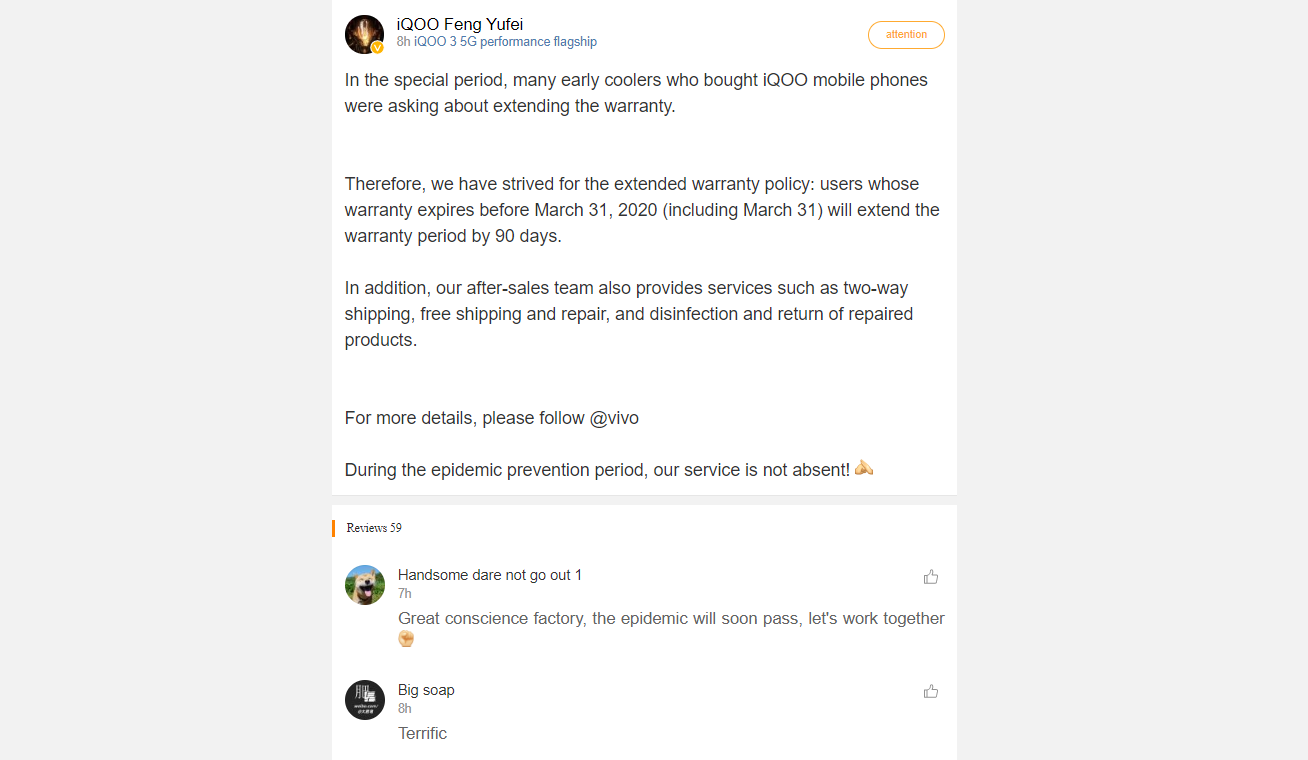Click the fist emoji in the first comment
Image resolution: width=1308 pixels, height=760 pixels.
coord(407,638)
